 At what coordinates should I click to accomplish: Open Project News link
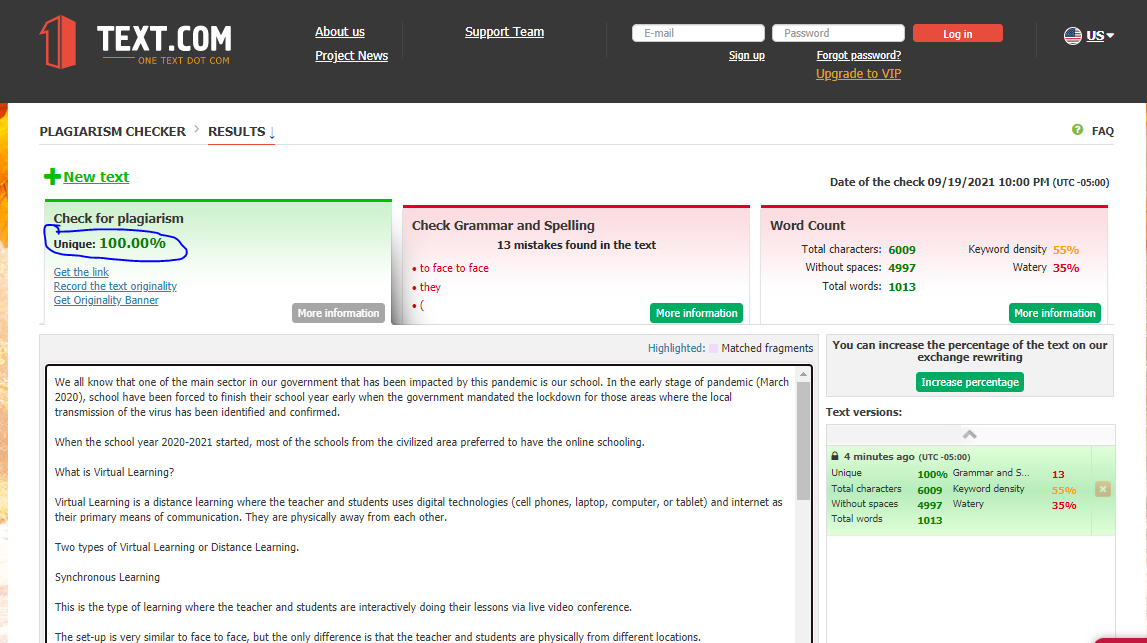click(x=351, y=56)
